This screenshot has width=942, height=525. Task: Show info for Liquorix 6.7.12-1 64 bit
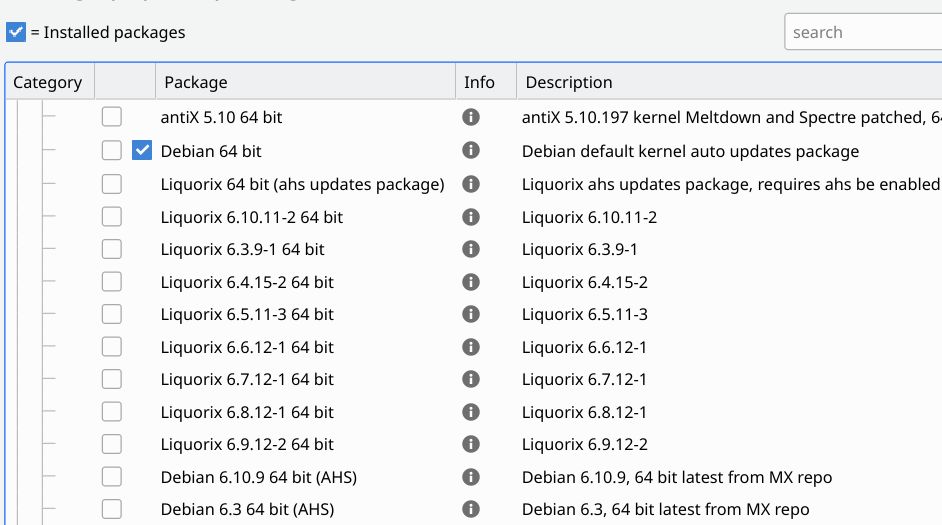471,379
